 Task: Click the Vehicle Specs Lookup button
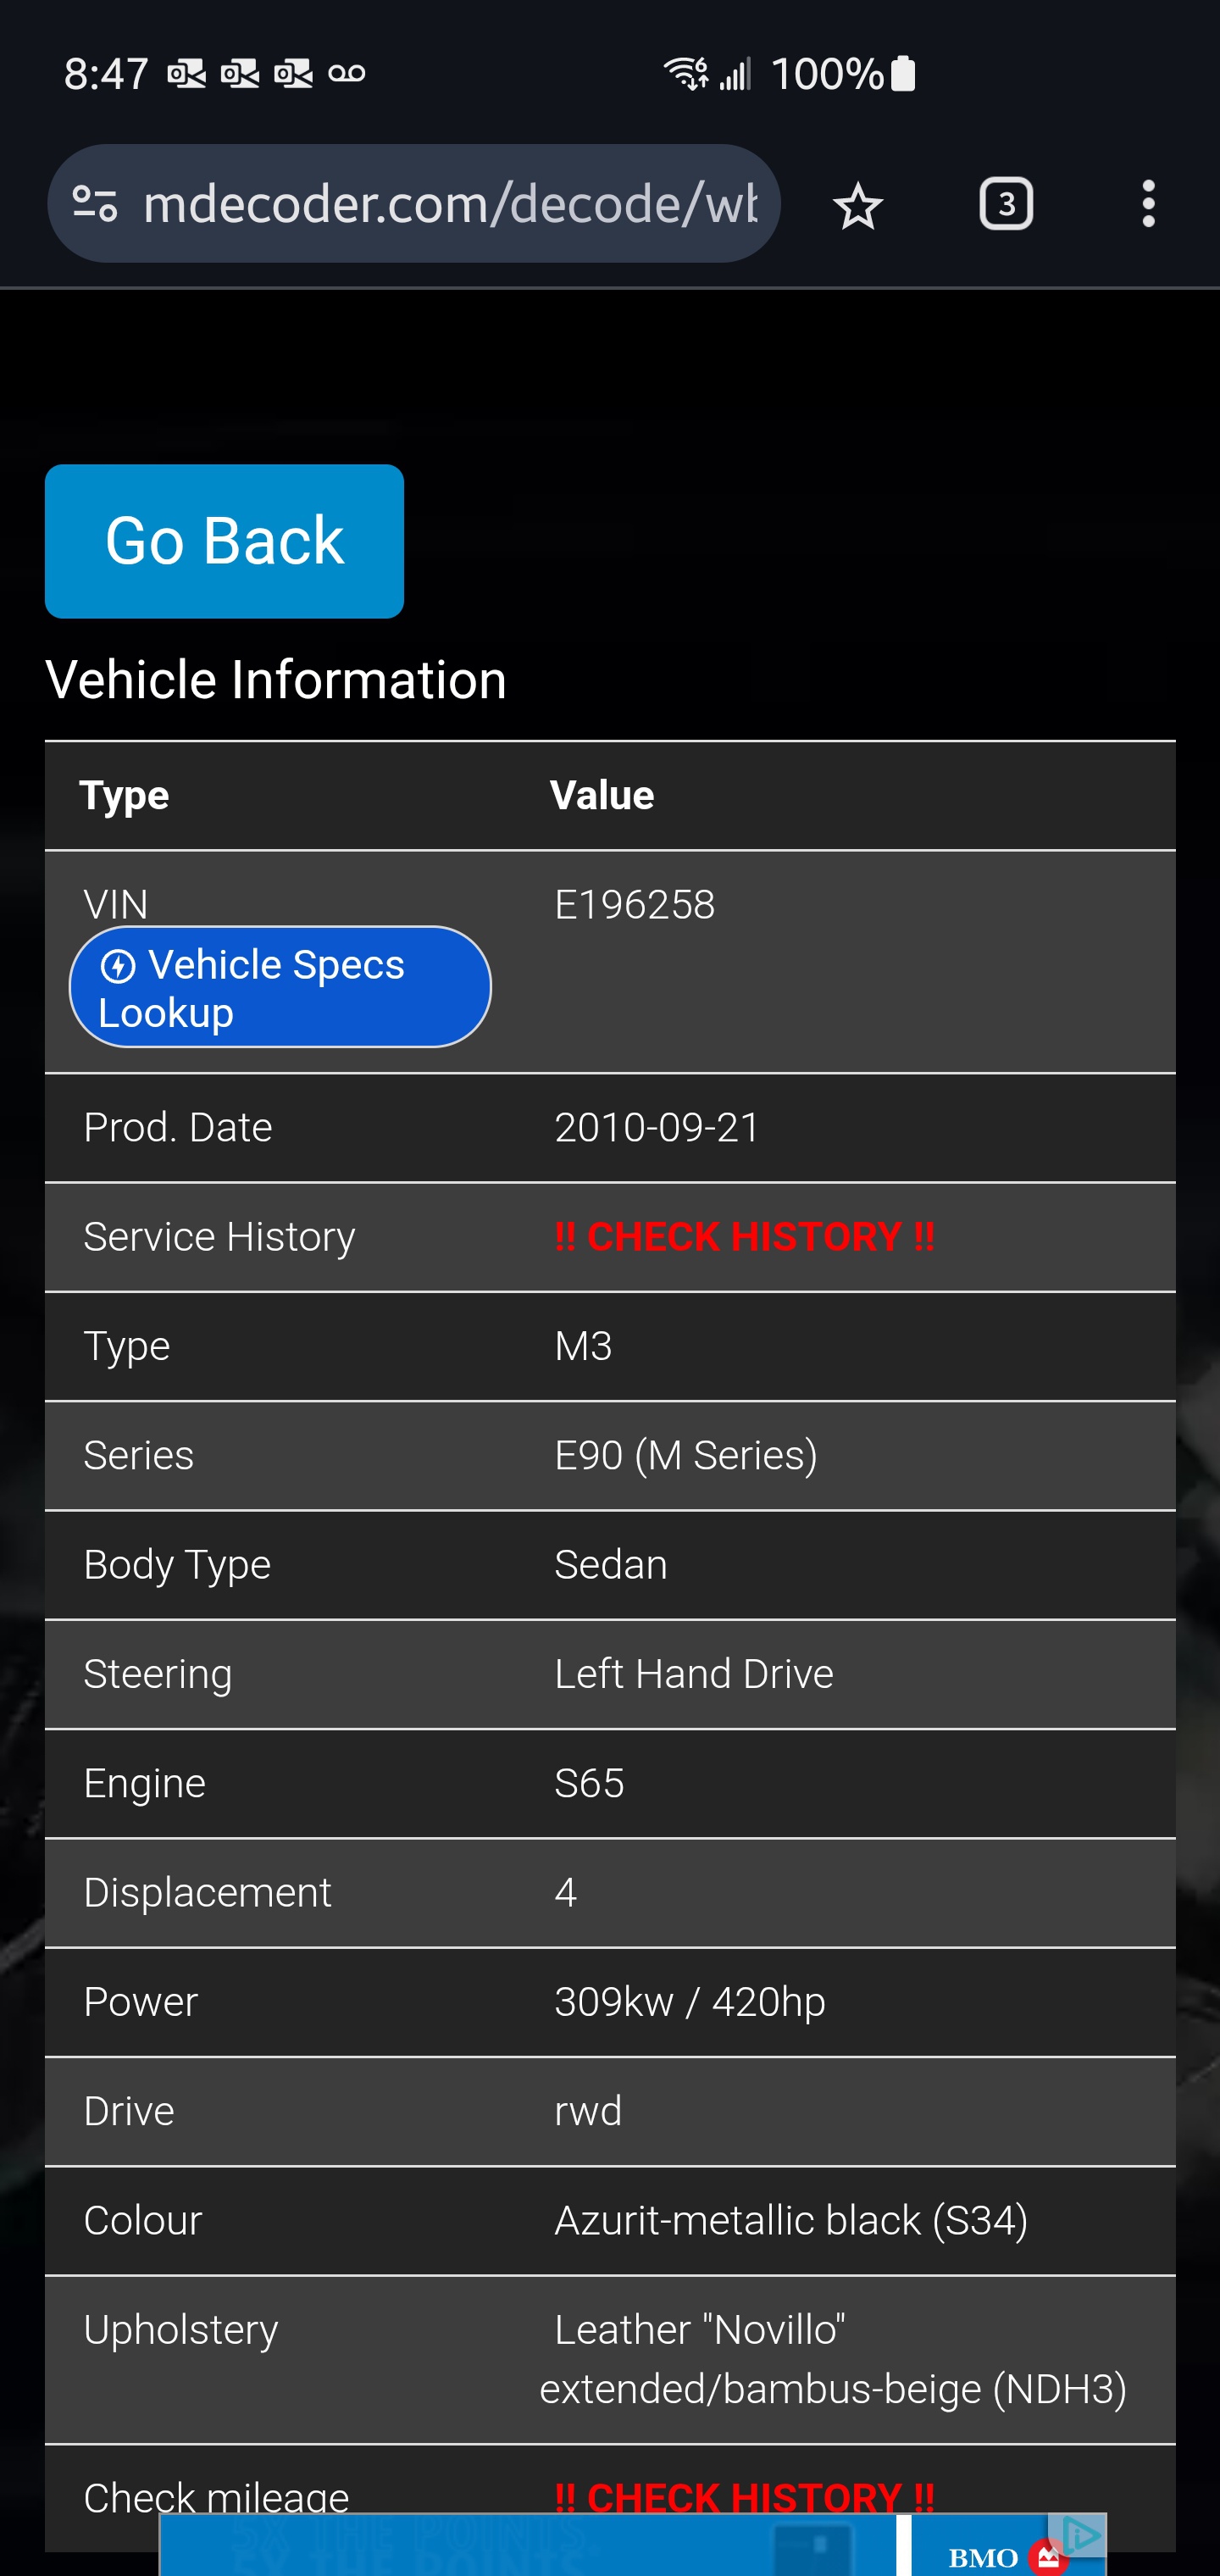point(280,988)
